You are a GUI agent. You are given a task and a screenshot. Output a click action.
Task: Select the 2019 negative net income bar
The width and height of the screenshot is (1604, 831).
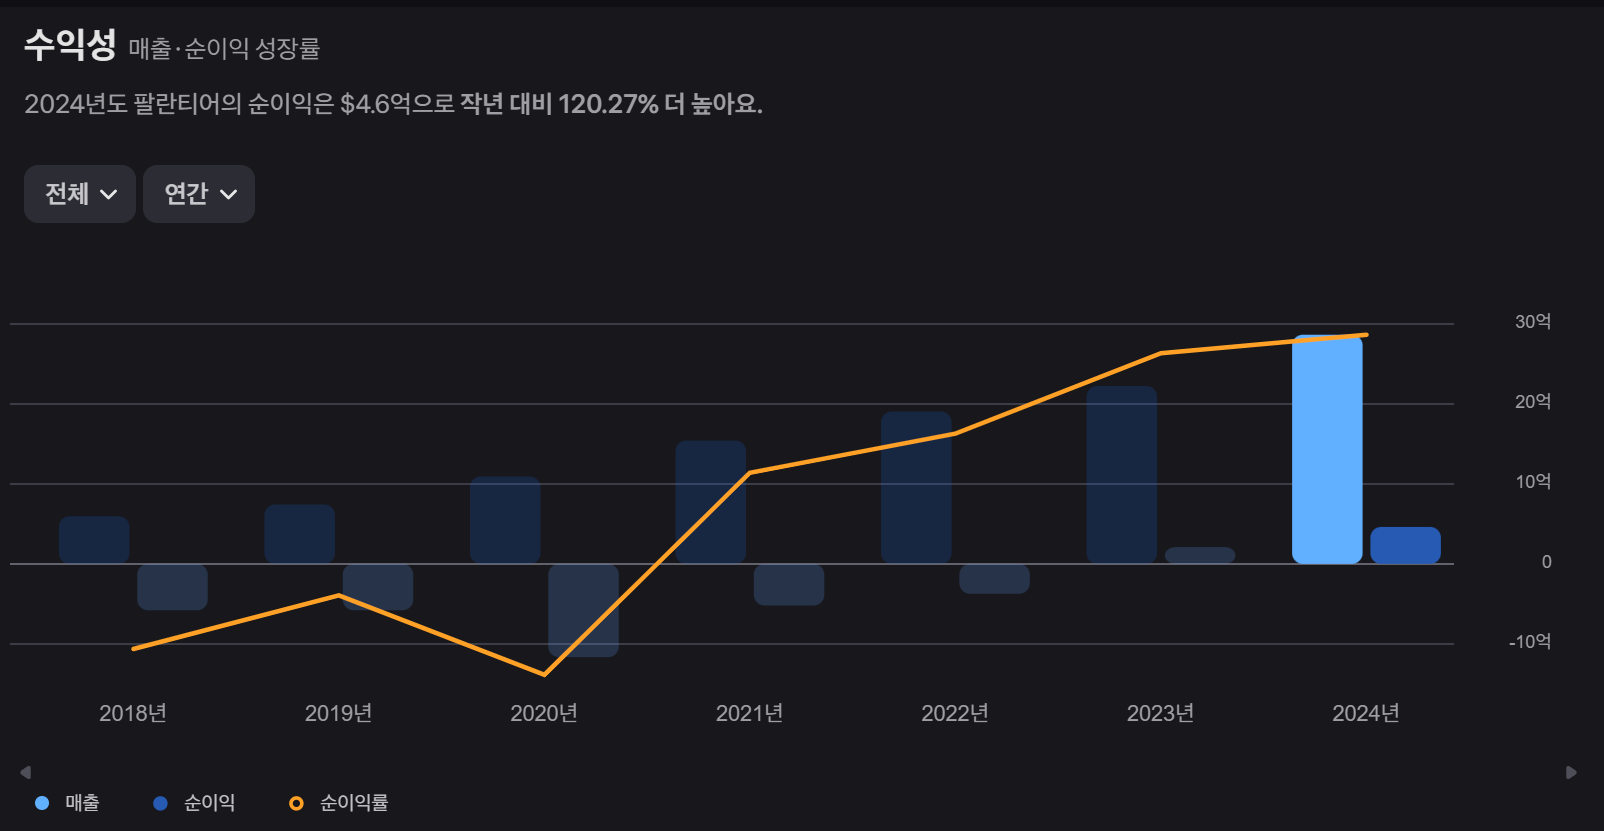[378, 587]
